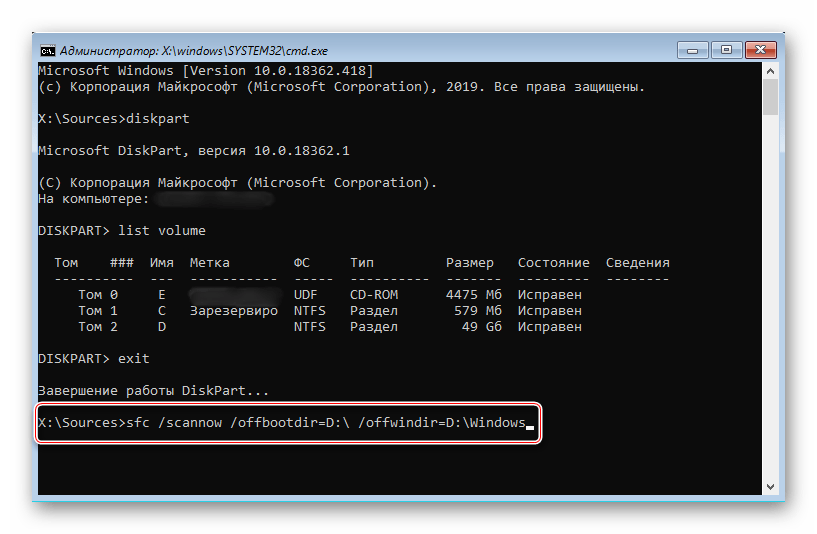Screen dimensions: 817x534
Task: Maximize the cmd.exe window
Action: click(x=724, y=49)
